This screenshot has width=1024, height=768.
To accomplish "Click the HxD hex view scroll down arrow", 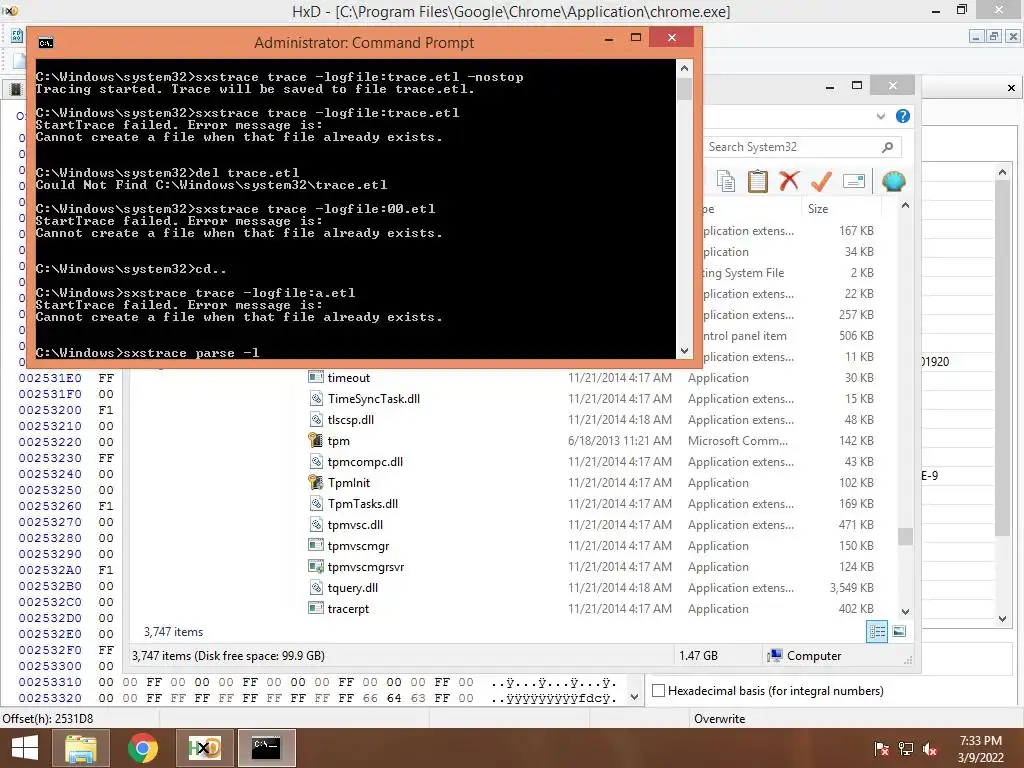I will pos(633,697).
